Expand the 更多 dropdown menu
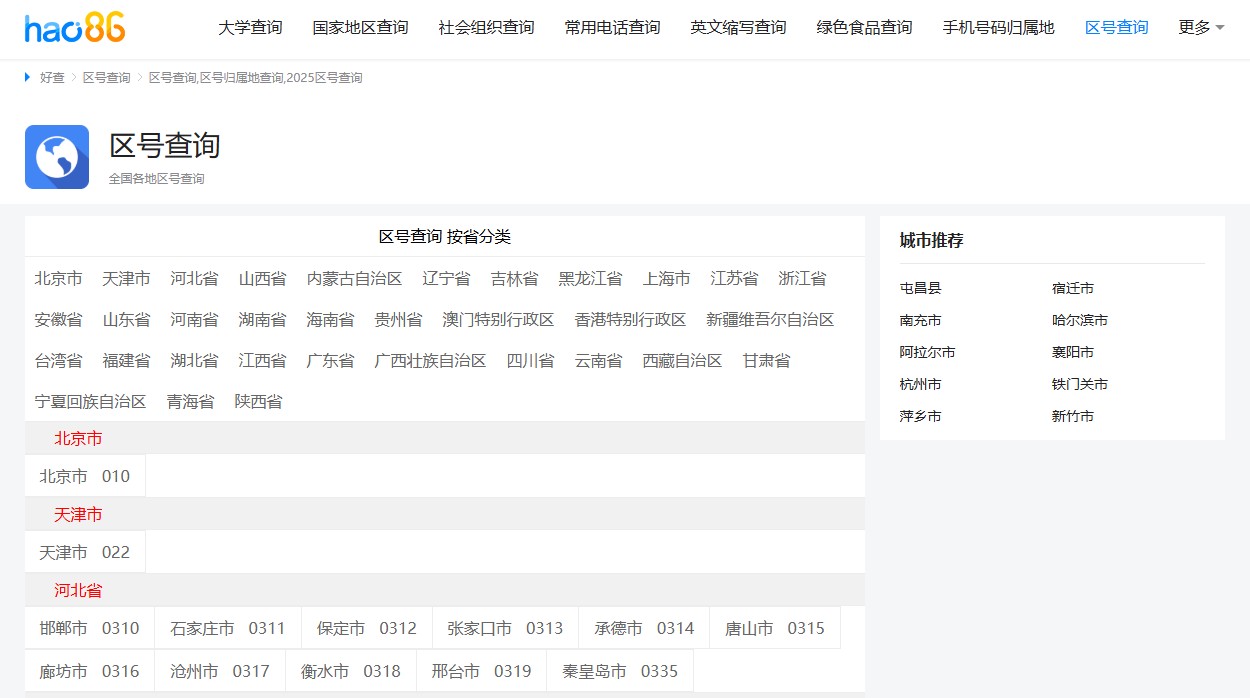 (x=1201, y=28)
